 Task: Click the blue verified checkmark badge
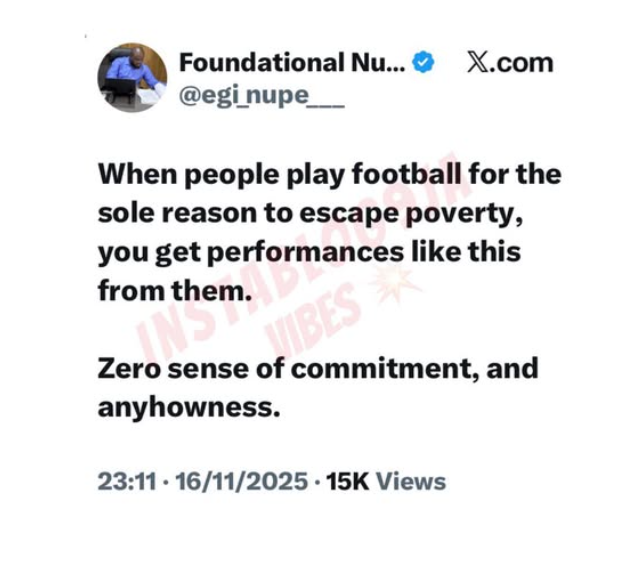(x=424, y=62)
